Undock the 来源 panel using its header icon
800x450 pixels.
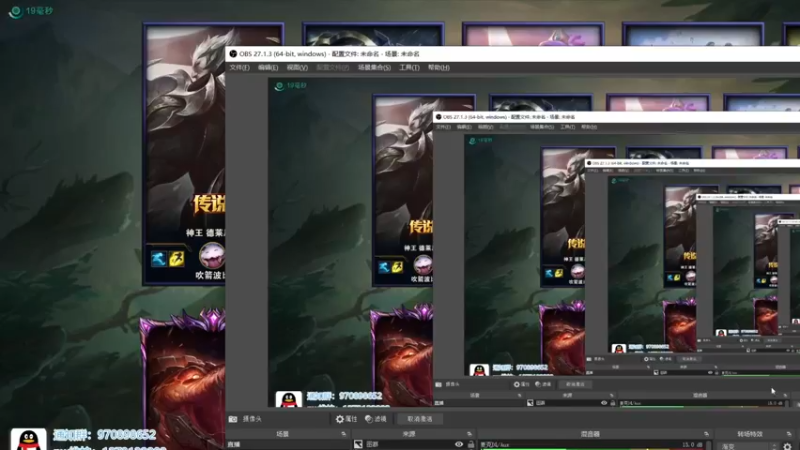coord(469,434)
